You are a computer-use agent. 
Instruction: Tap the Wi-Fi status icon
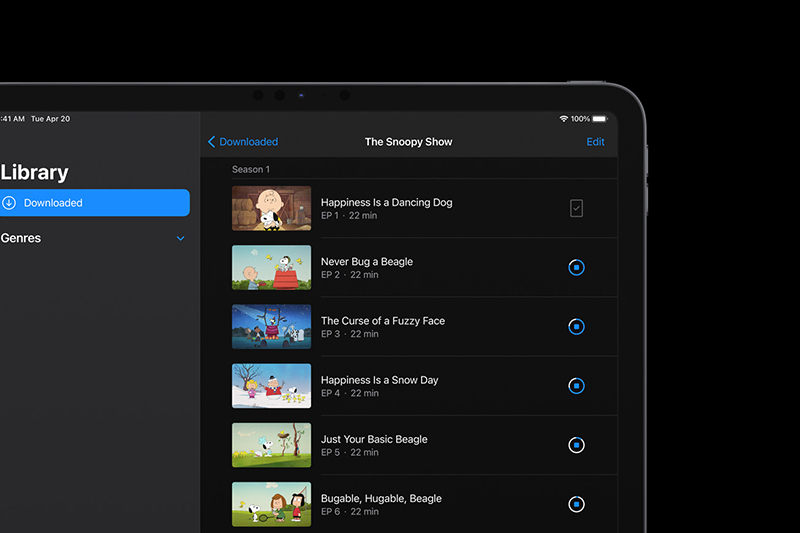point(564,119)
